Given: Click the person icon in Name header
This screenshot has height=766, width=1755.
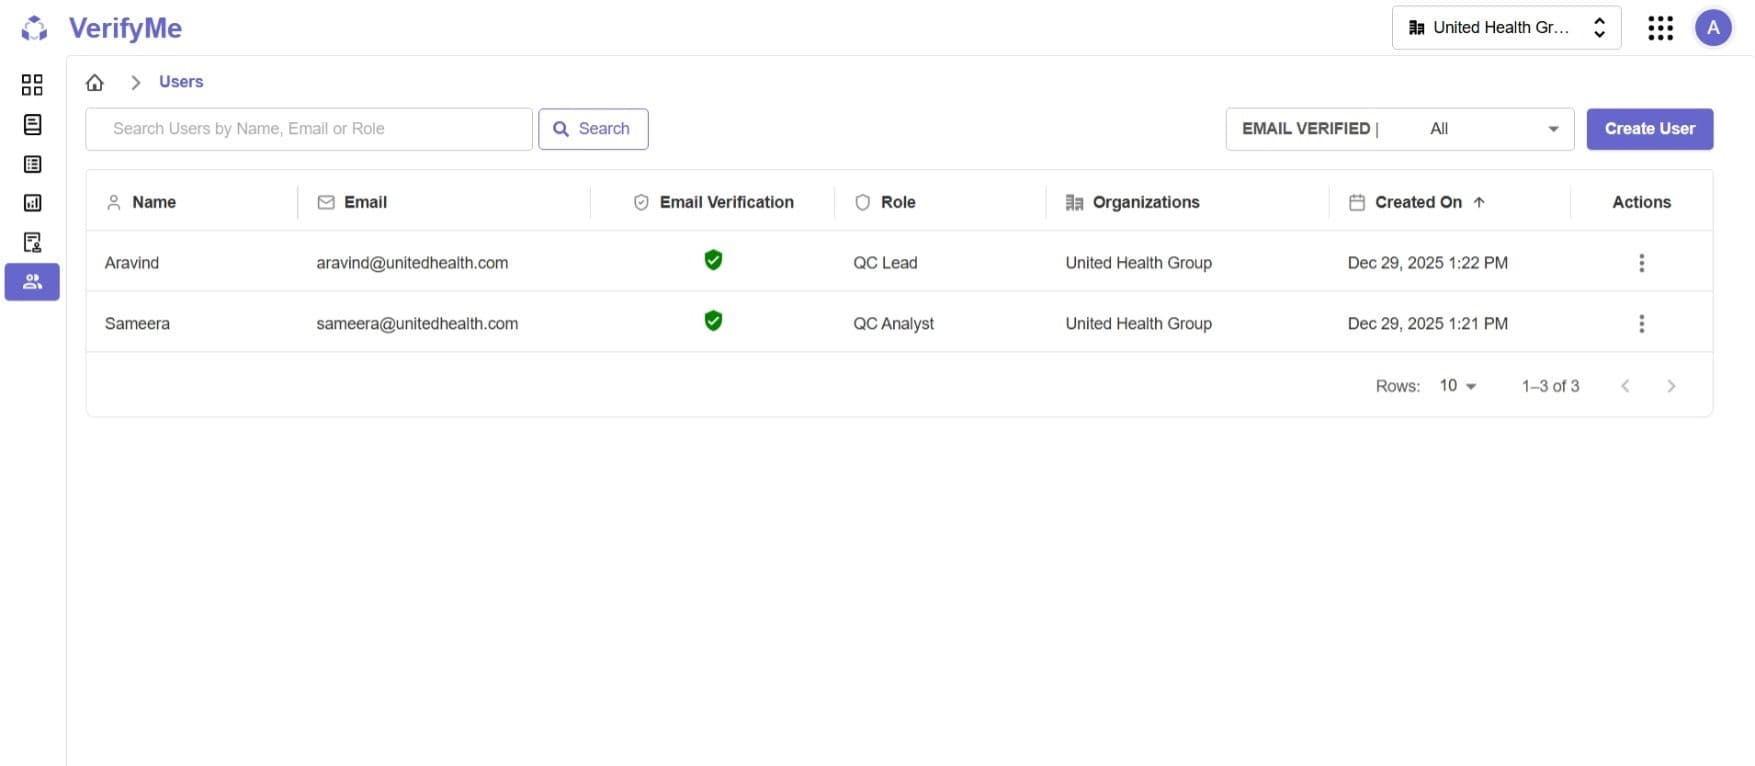Looking at the screenshot, I should (114, 202).
